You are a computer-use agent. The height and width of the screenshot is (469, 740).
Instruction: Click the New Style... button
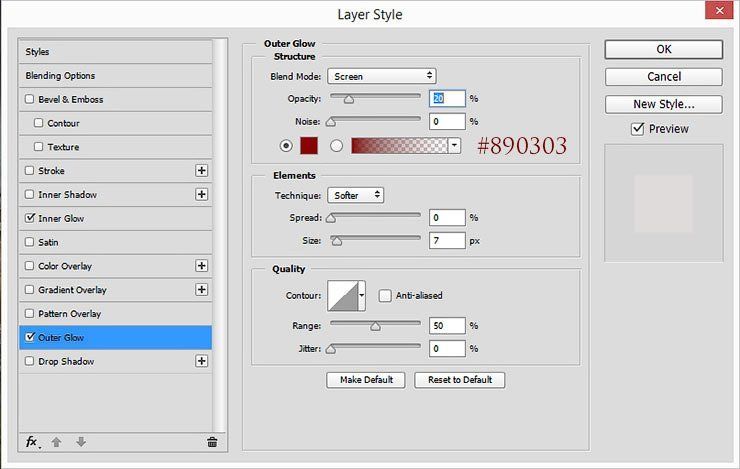664,104
